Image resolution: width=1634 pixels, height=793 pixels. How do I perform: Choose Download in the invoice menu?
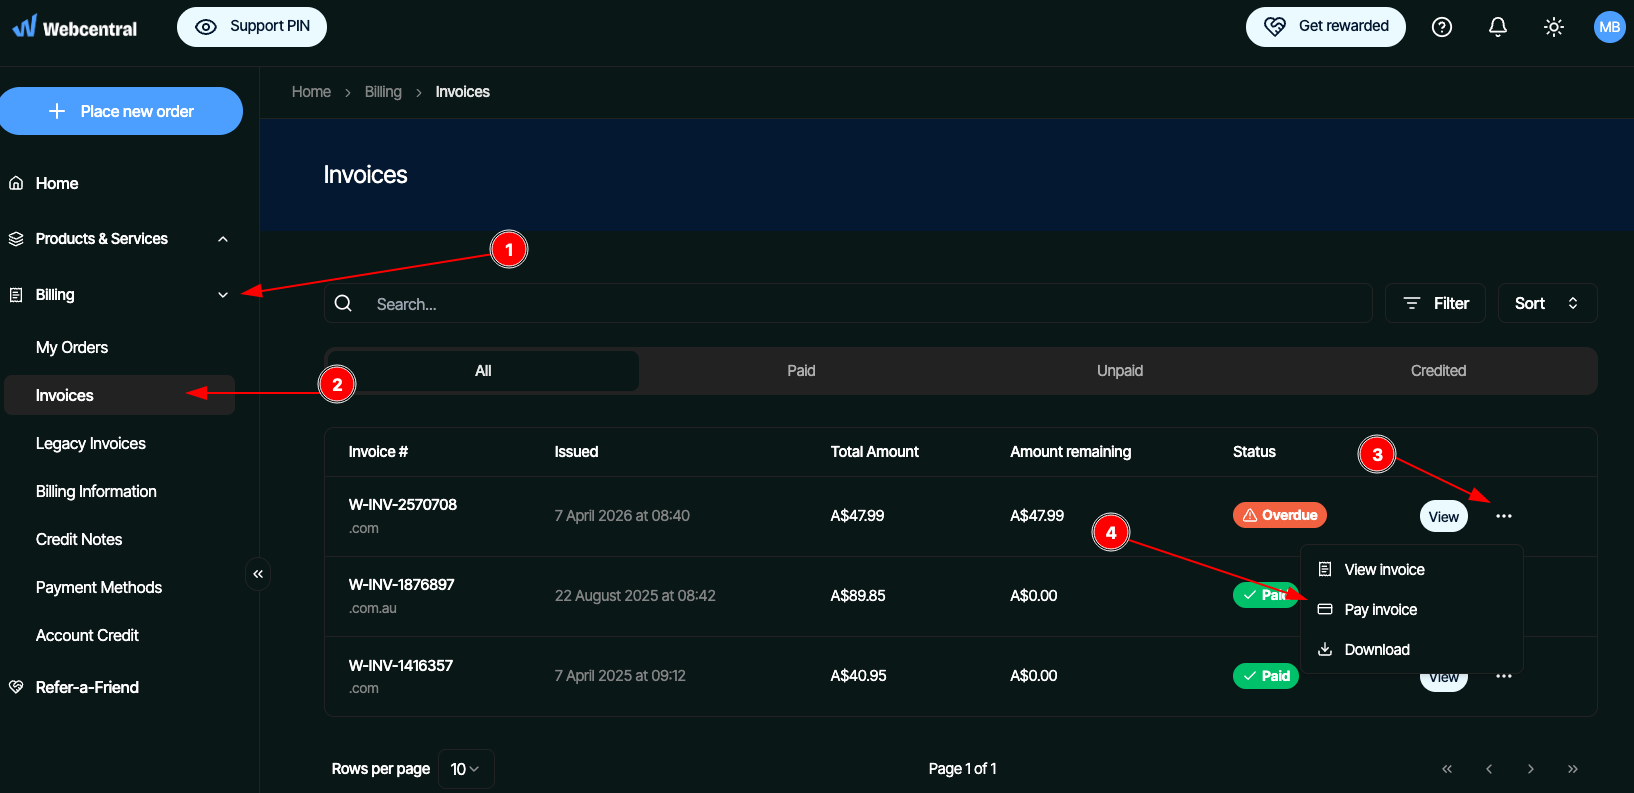[1376, 650]
